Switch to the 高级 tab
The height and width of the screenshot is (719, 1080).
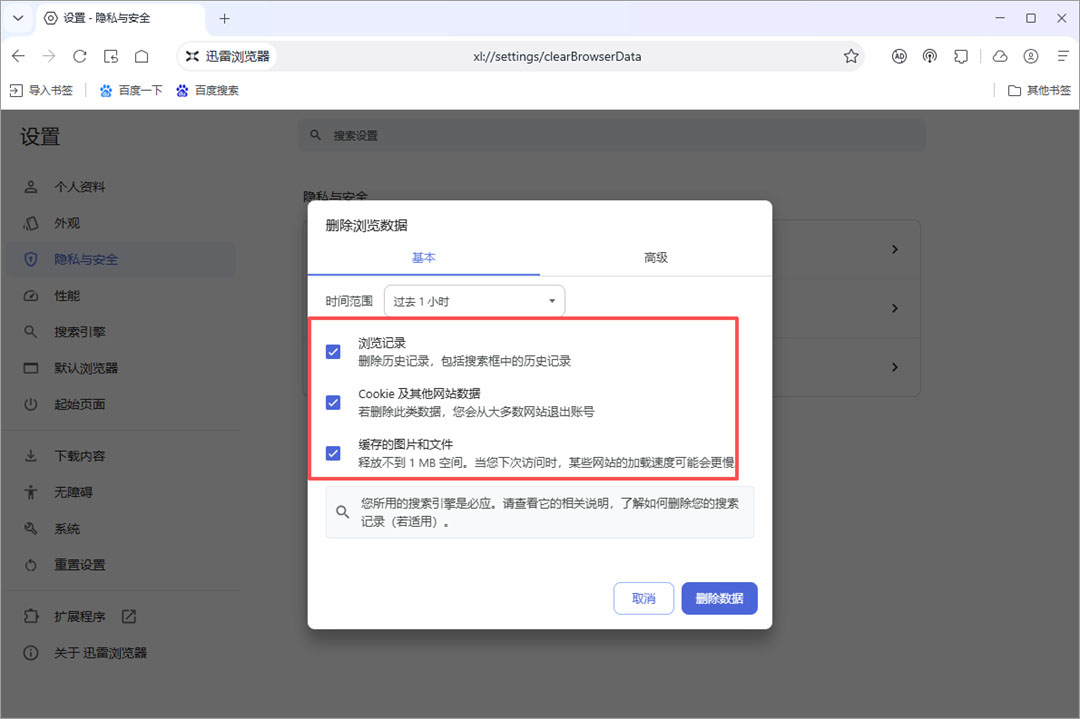tap(656, 258)
